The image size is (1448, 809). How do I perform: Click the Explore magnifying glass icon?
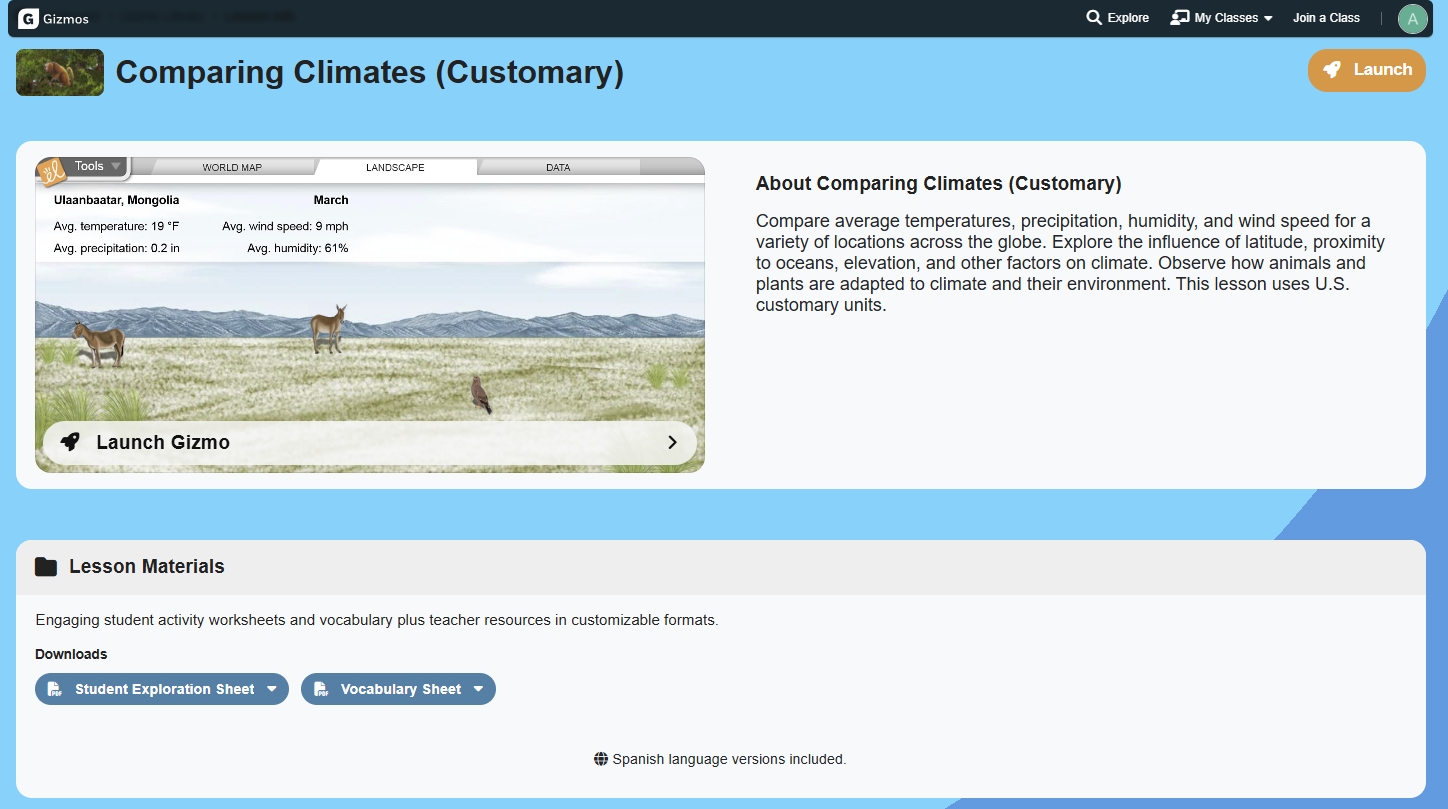[1094, 18]
